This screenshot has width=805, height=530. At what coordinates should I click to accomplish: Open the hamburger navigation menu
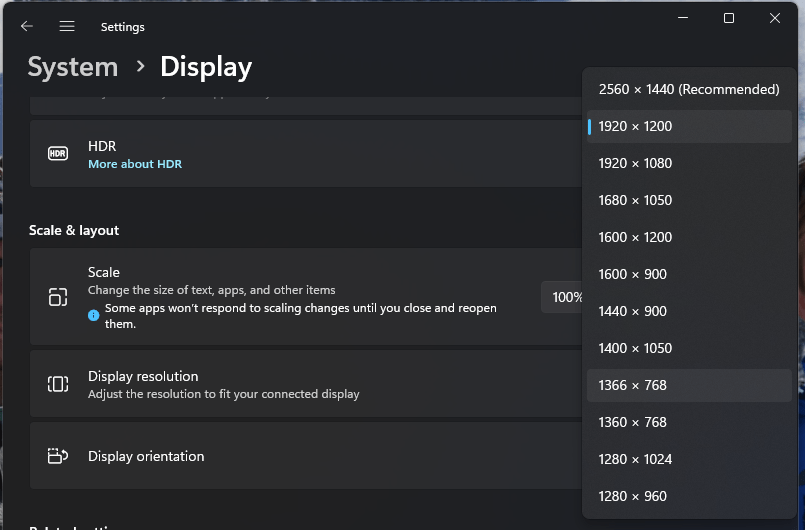(67, 26)
